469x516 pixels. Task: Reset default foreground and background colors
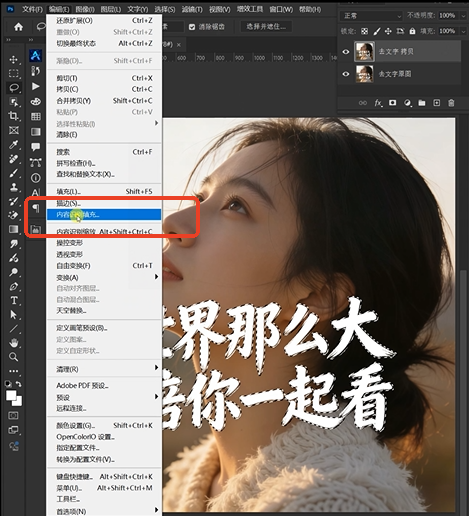[x=8, y=384]
